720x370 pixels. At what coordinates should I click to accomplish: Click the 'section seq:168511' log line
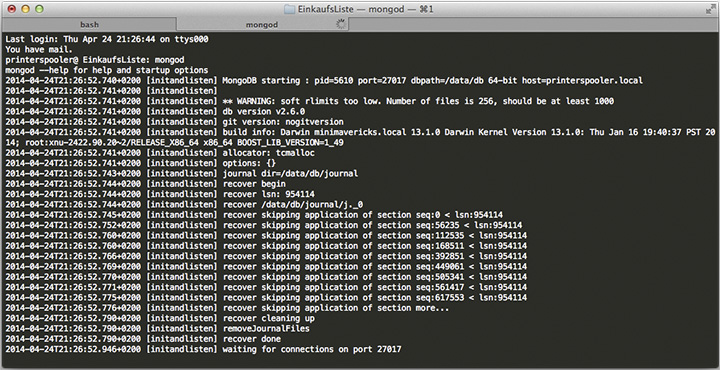266,246
